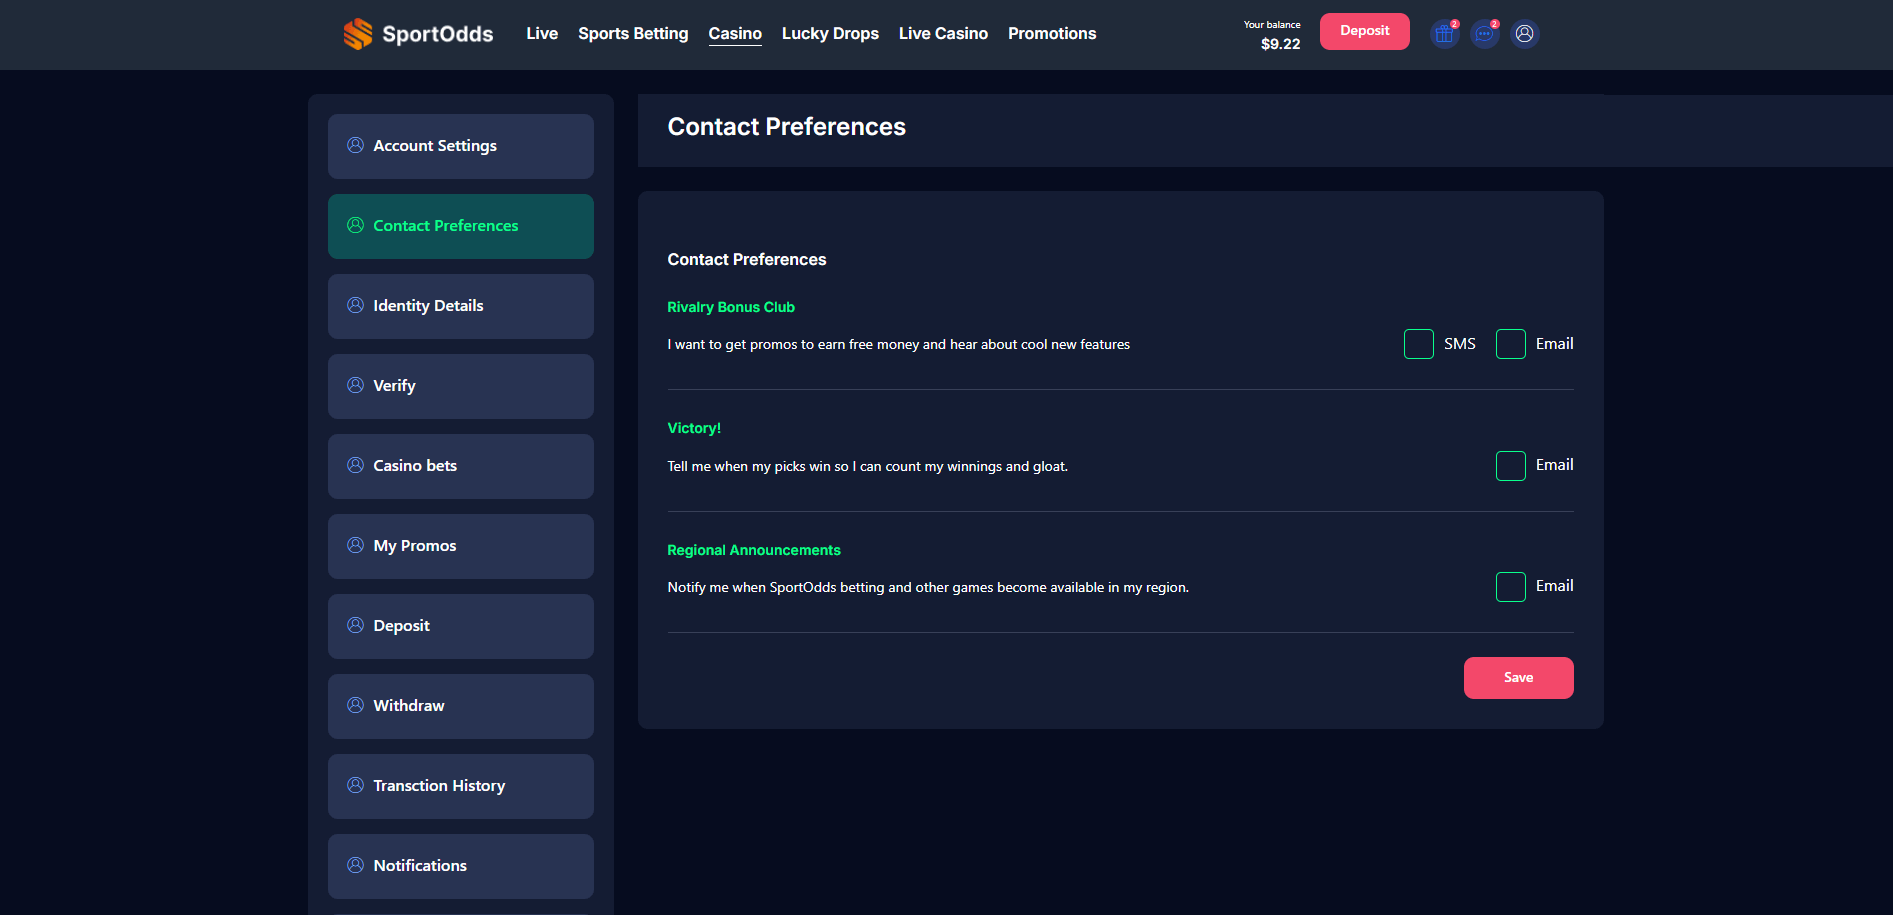Click the Victory! heading

694,428
